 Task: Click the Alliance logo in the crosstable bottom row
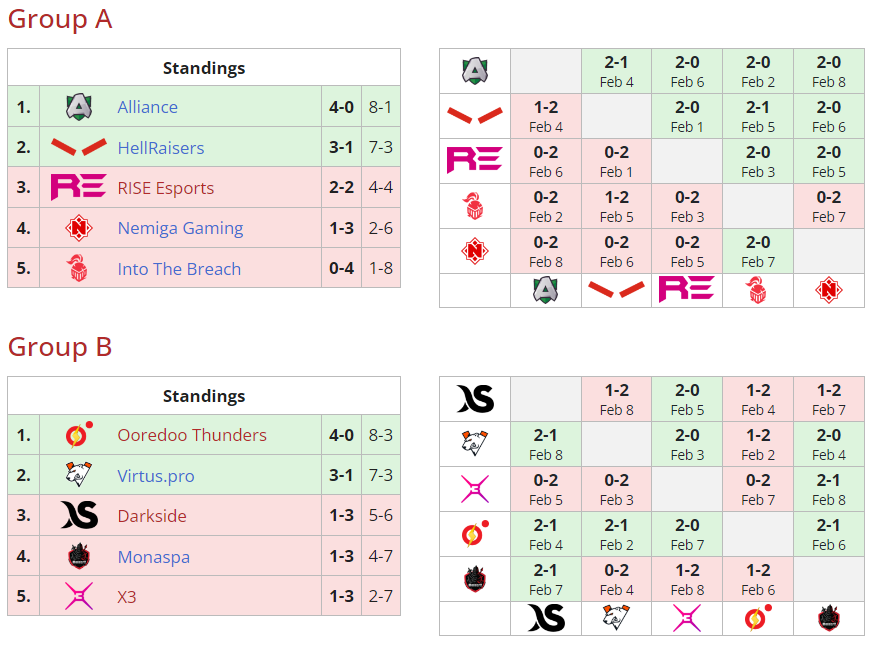(545, 290)
